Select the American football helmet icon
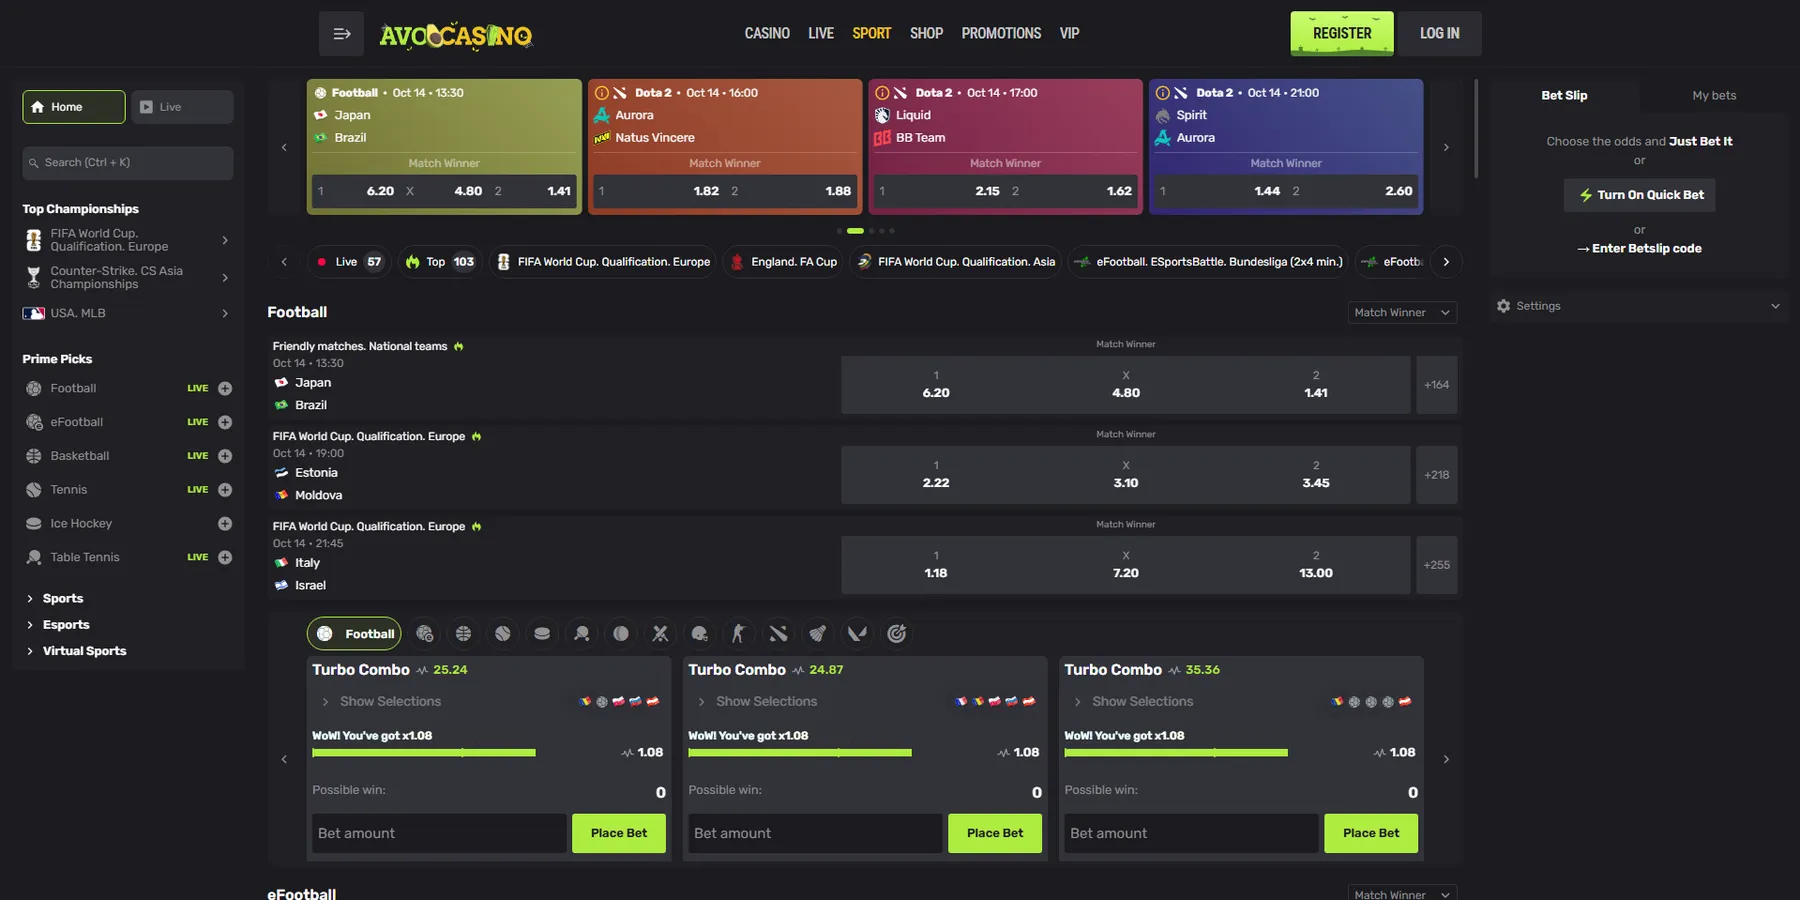This screenshot has width=1800, height=900. (x=700, y=634)
